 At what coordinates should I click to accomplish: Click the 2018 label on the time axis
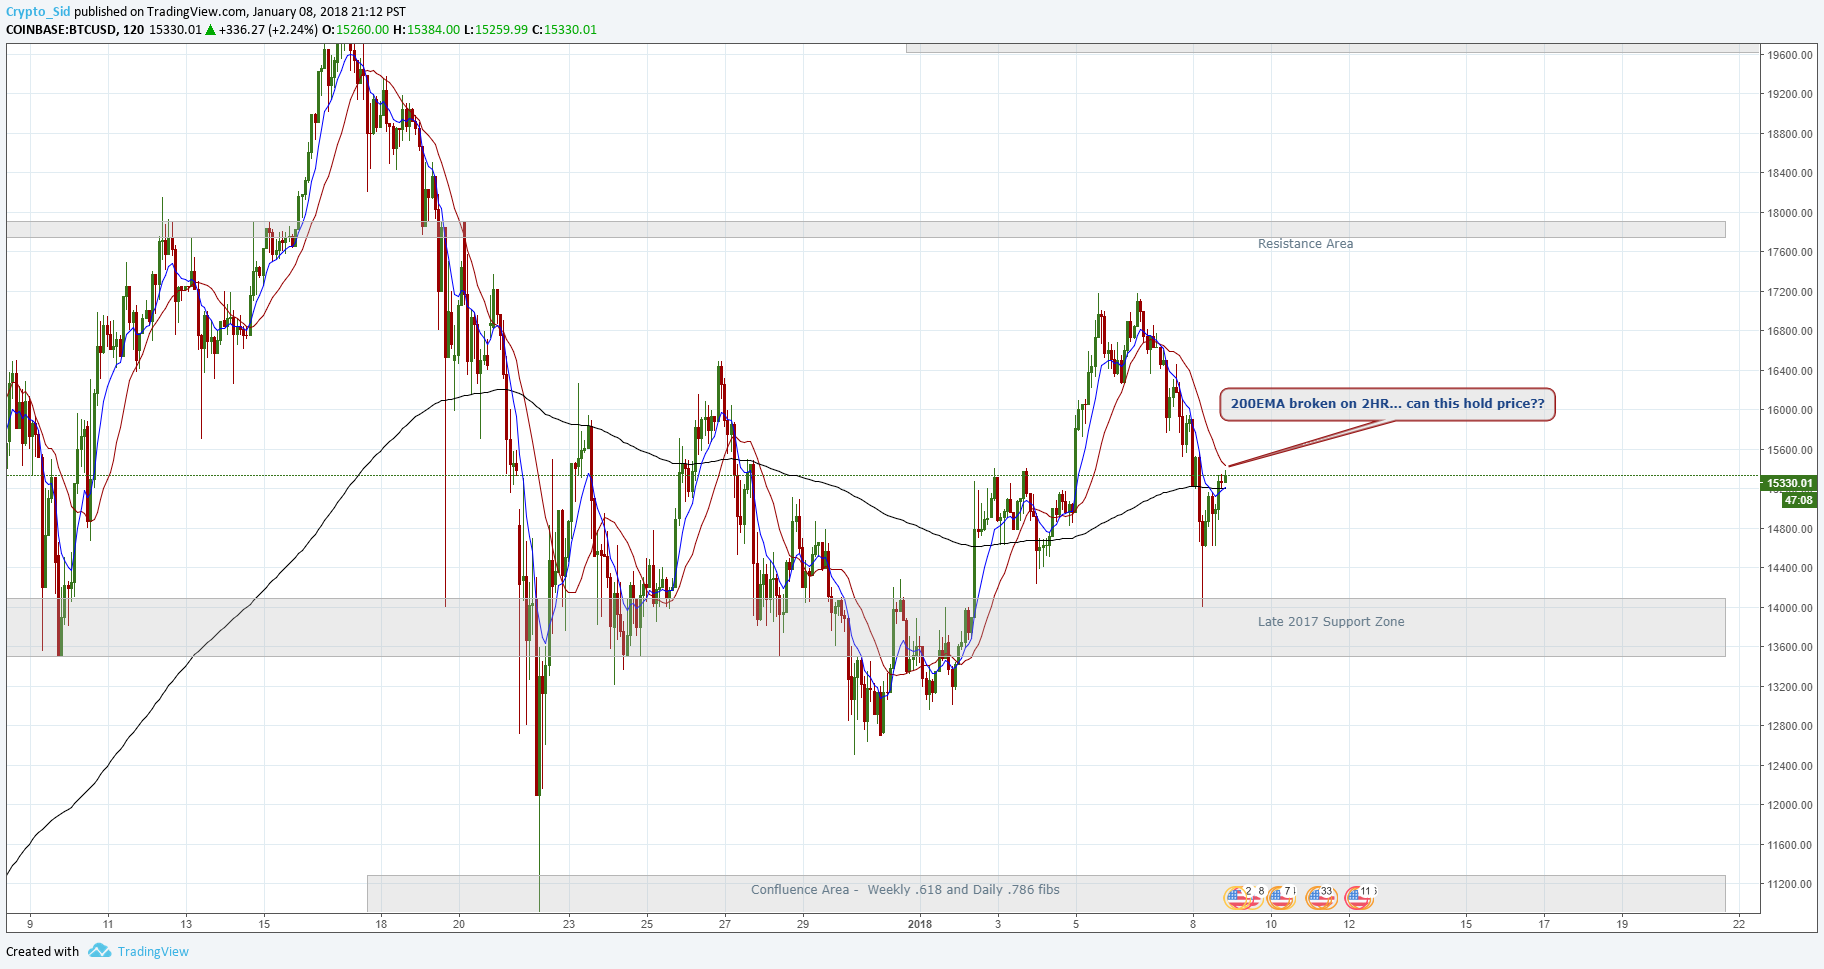point(920,924)
